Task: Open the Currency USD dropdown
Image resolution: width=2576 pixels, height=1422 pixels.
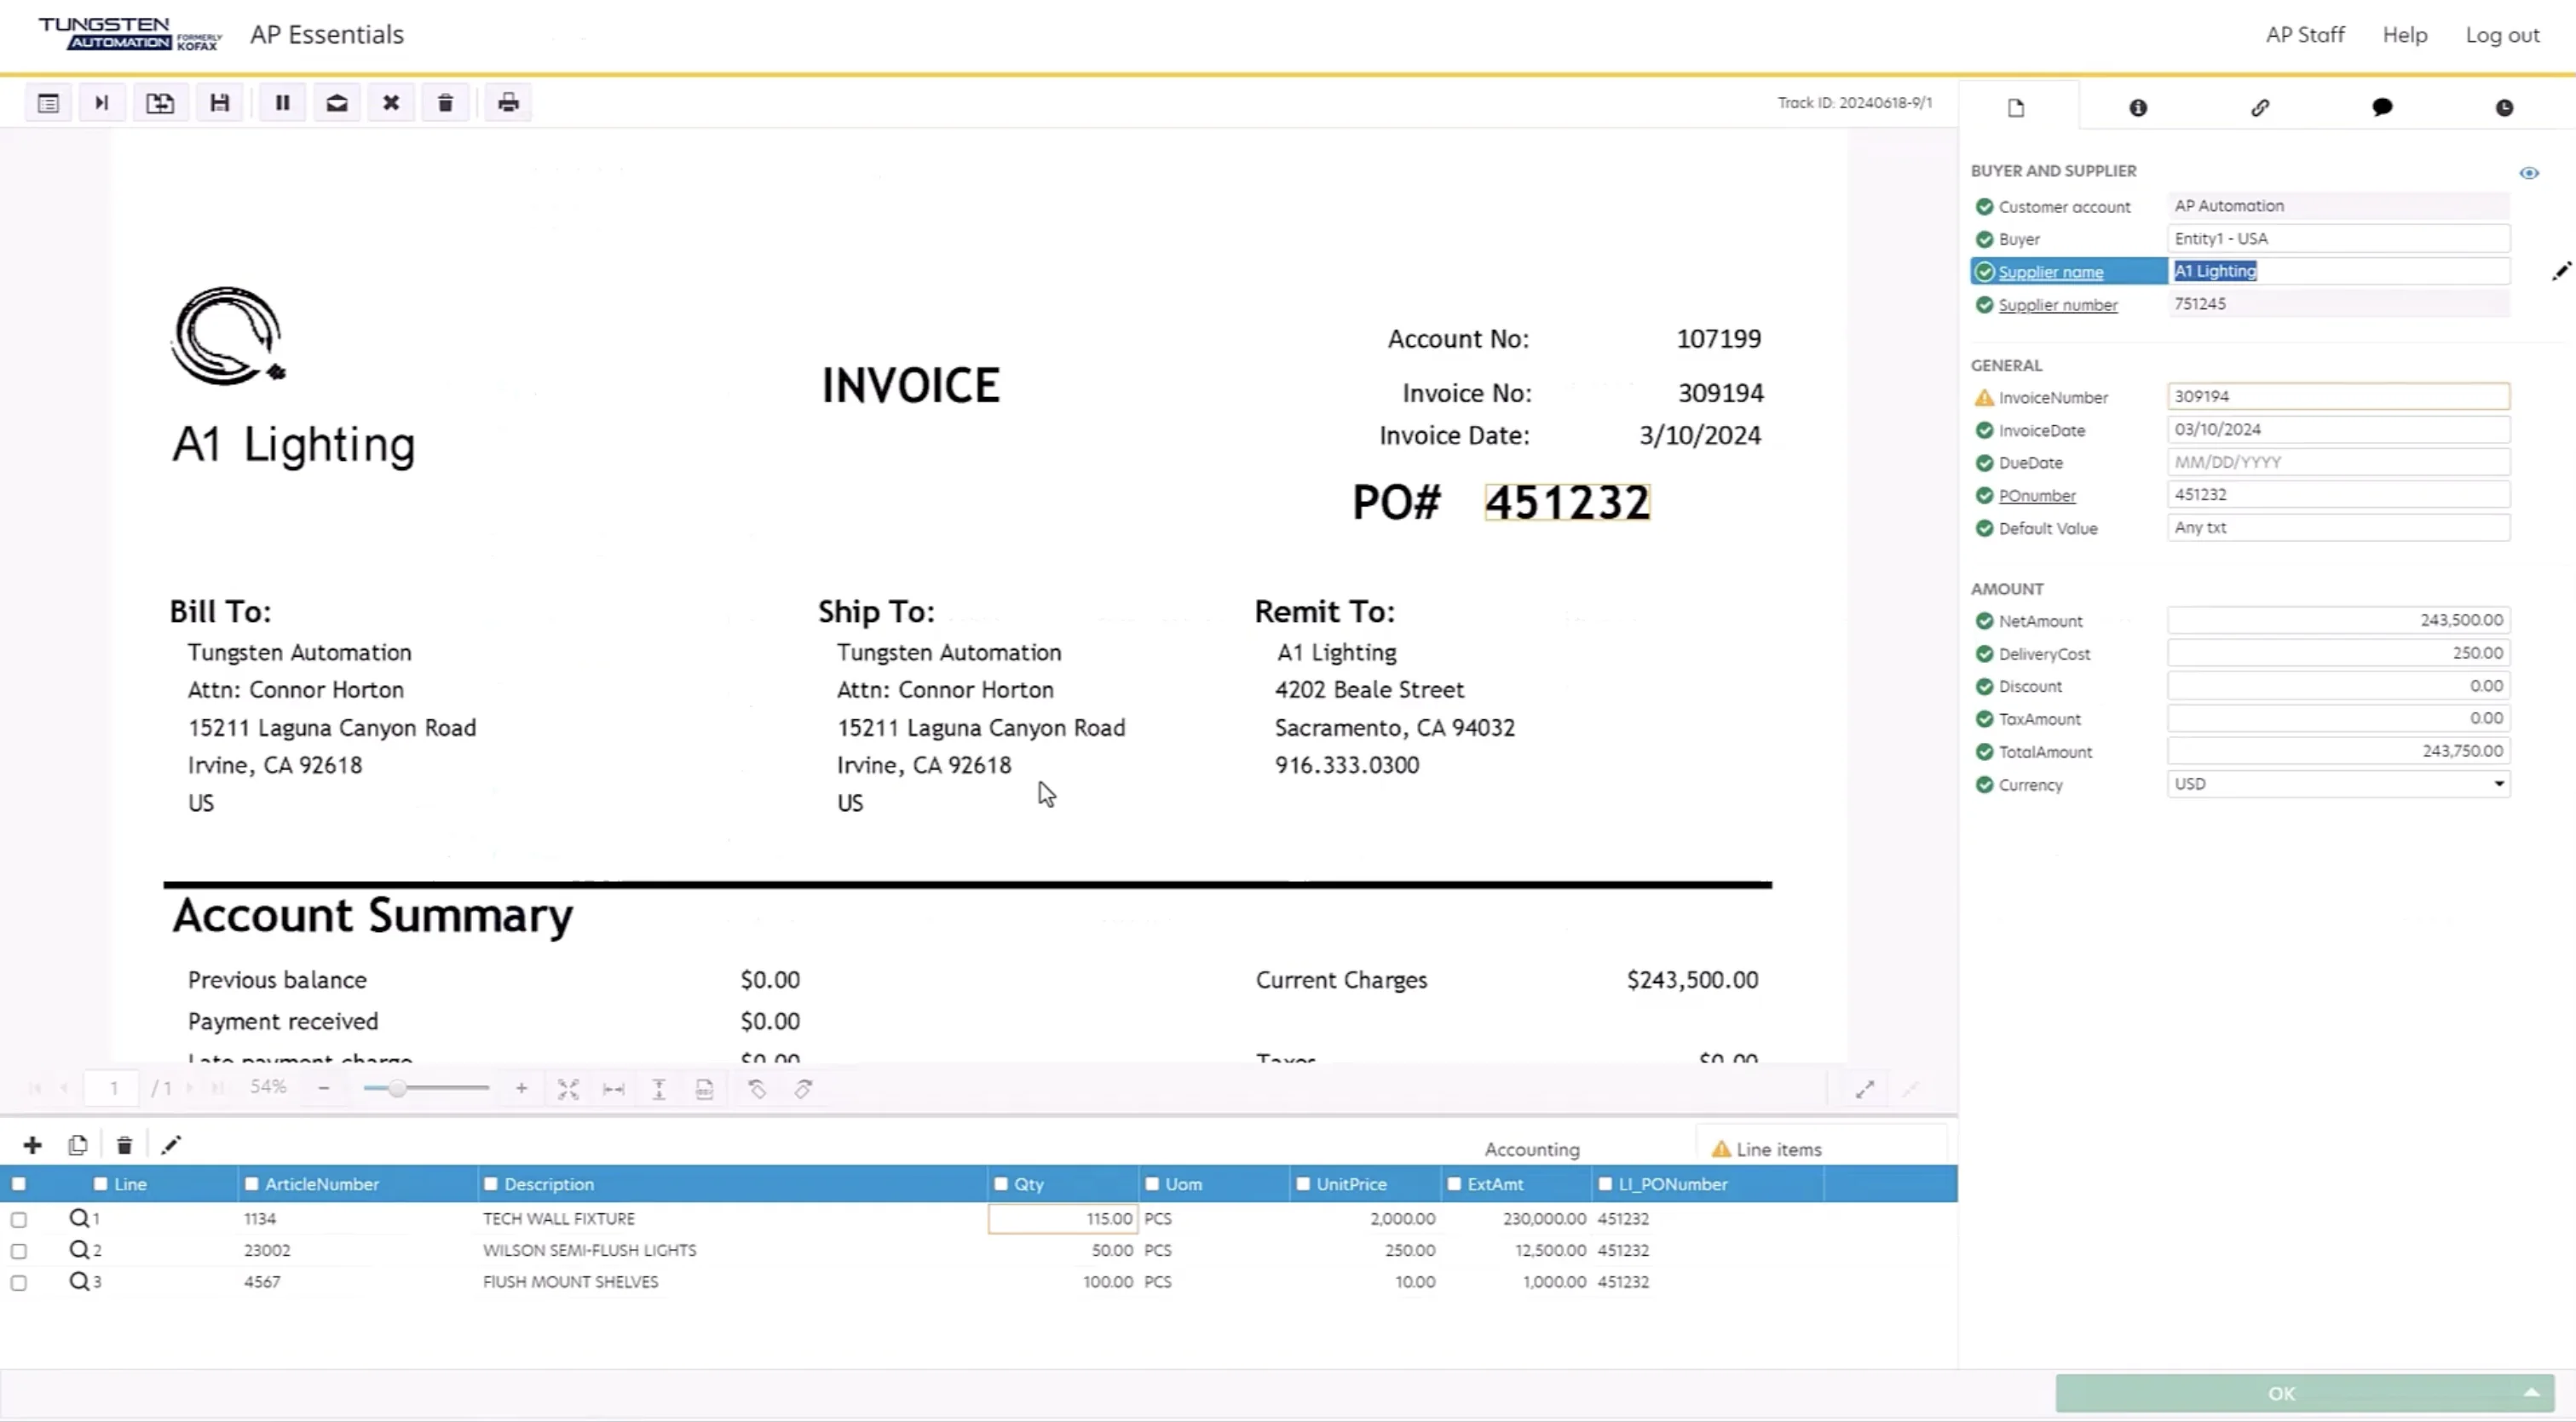Action: (x=2338, y=784)
